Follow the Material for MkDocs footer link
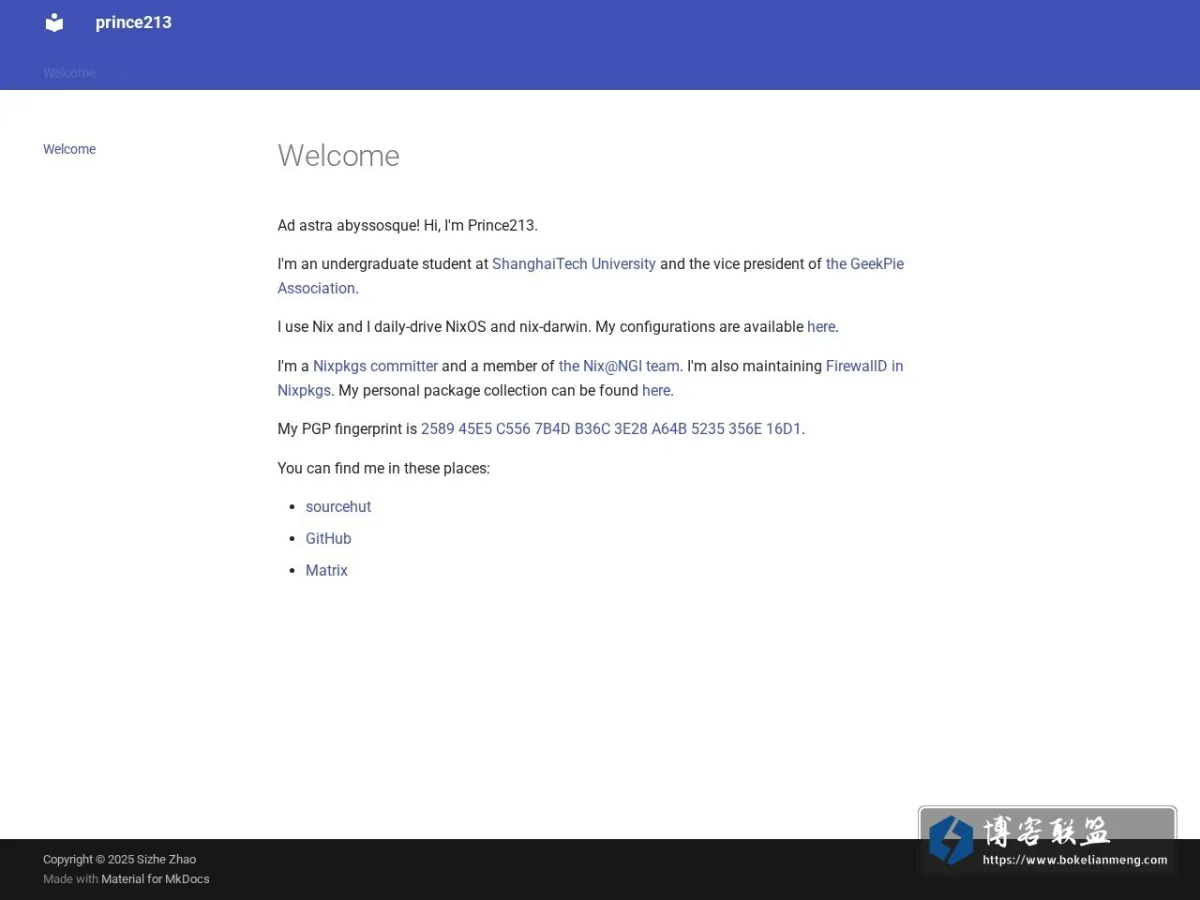Screen dimensions: 1200x900 click(x=155, y=879)
